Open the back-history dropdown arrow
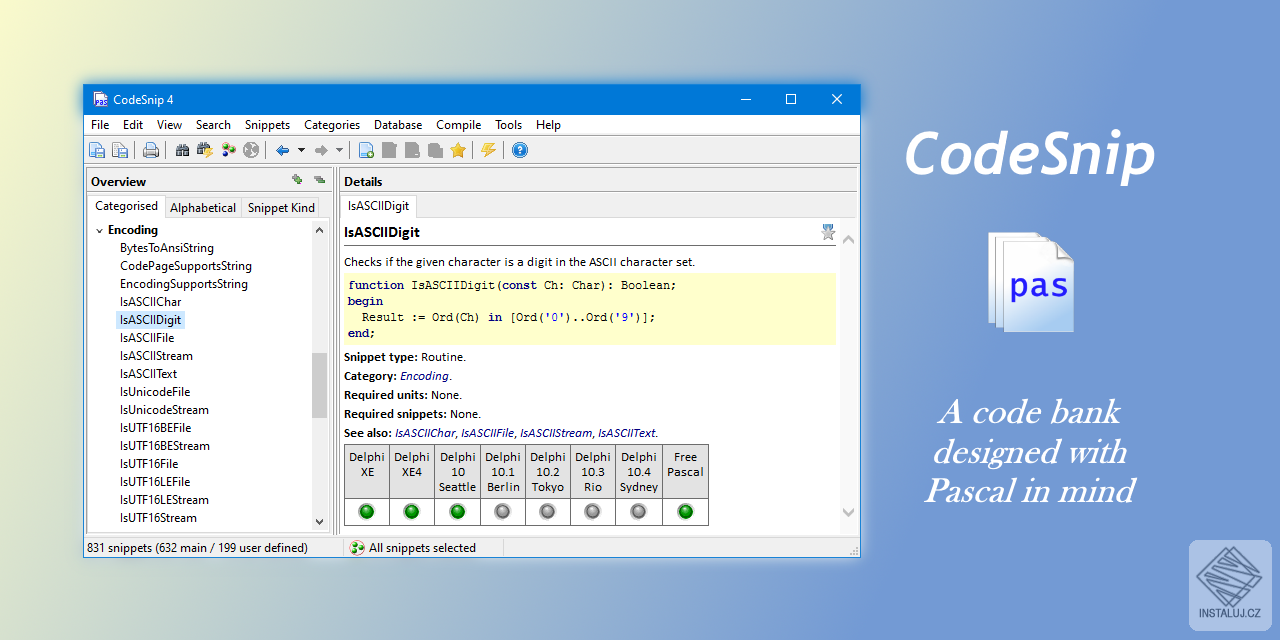Screen dimensions: 1280x640 301,150
